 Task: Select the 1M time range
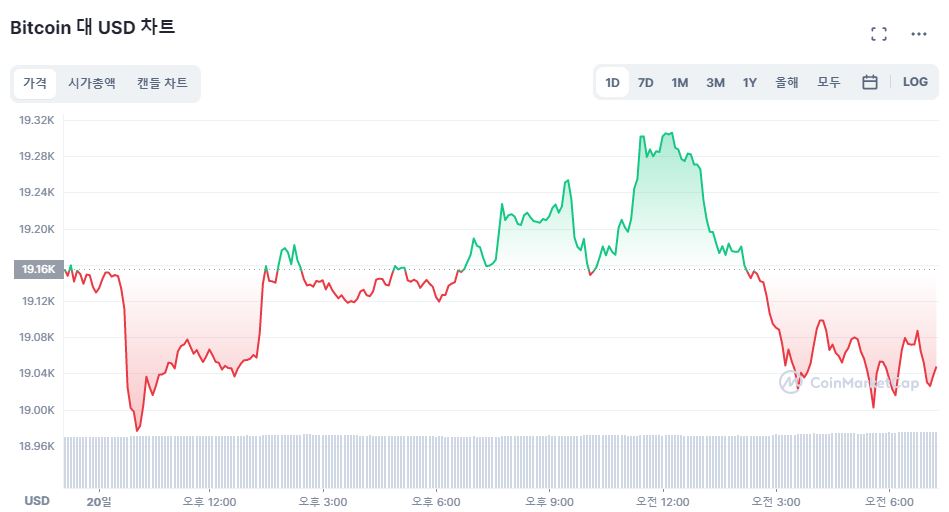click(x=680, y=82)
